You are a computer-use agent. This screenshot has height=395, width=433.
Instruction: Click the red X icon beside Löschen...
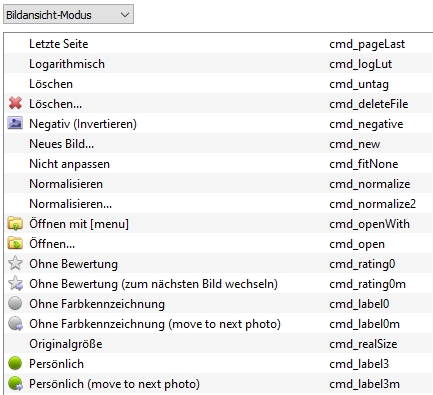pyautogui.click(x=15, y=103)
